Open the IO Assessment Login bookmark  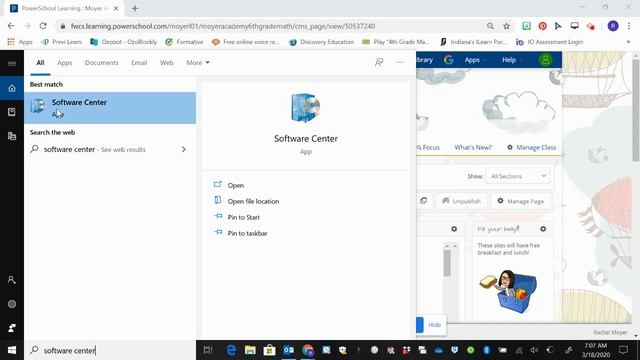pyautogui.click(x=549, y=42)
